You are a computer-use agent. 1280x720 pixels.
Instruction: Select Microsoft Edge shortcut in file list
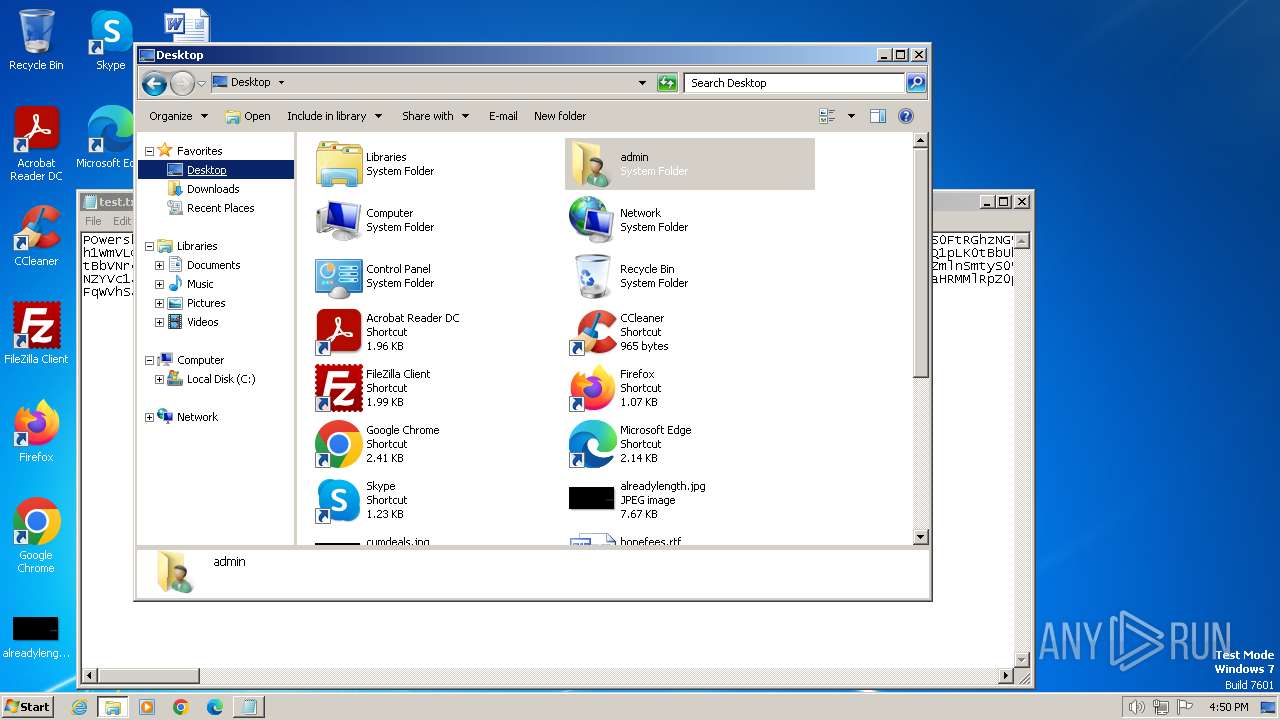(690, 444)
